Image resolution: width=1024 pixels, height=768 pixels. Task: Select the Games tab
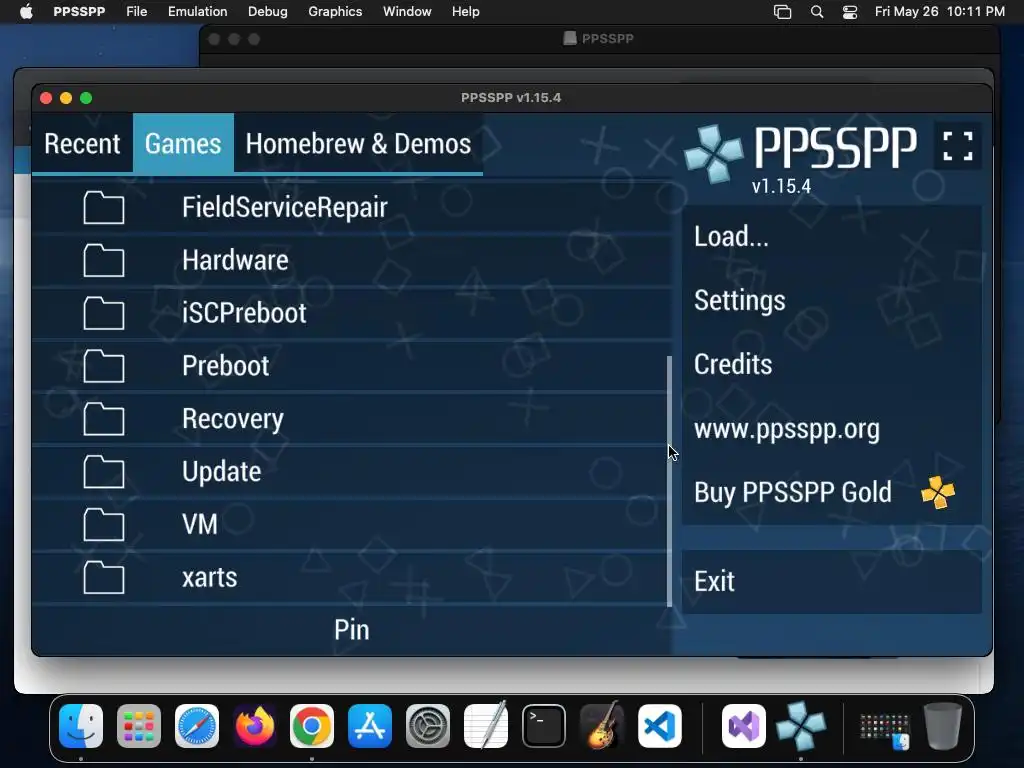coord(183,144)
